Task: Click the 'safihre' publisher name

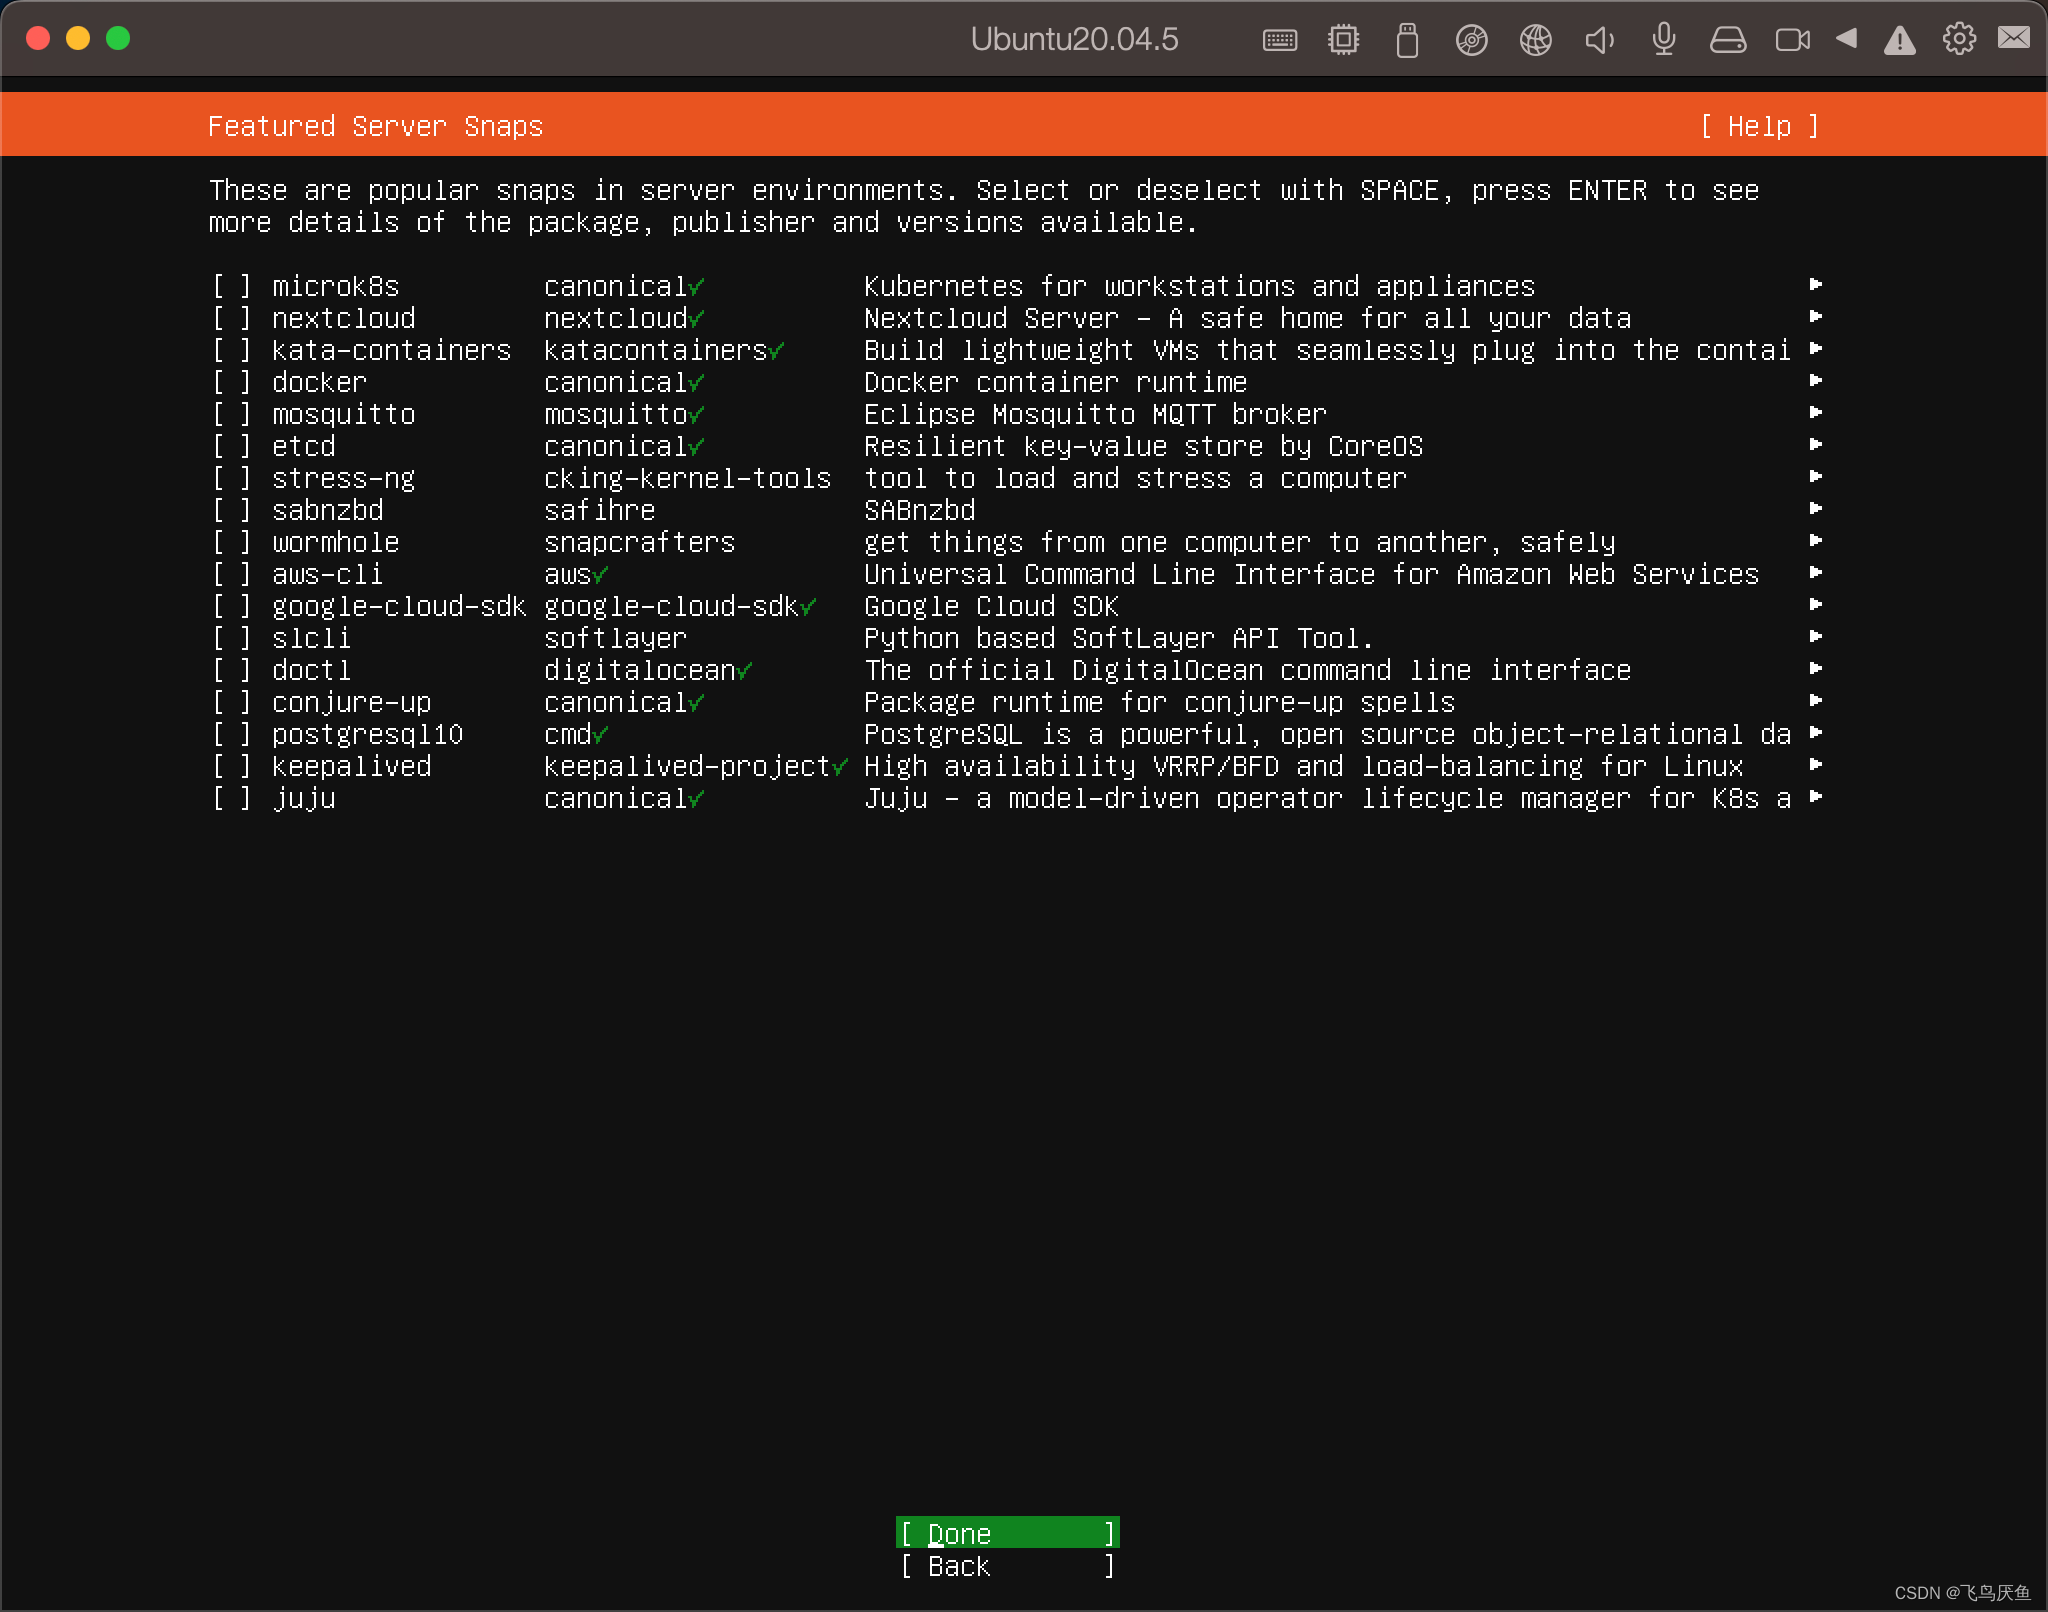Action: pos(600,511)
